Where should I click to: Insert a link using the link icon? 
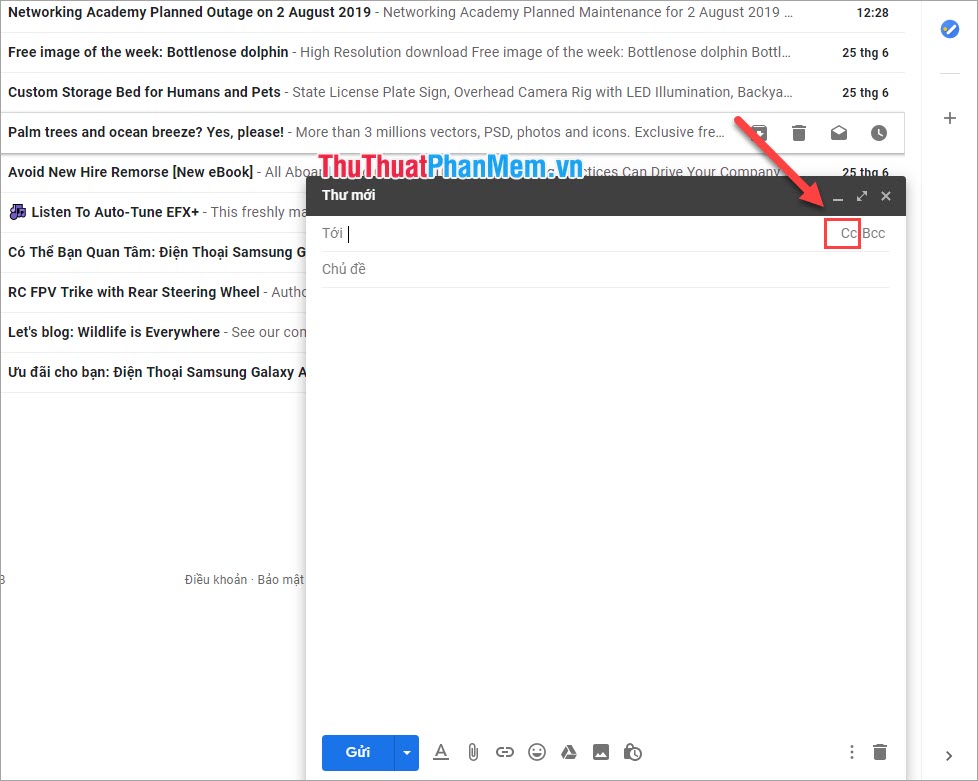tap(504, 752)
